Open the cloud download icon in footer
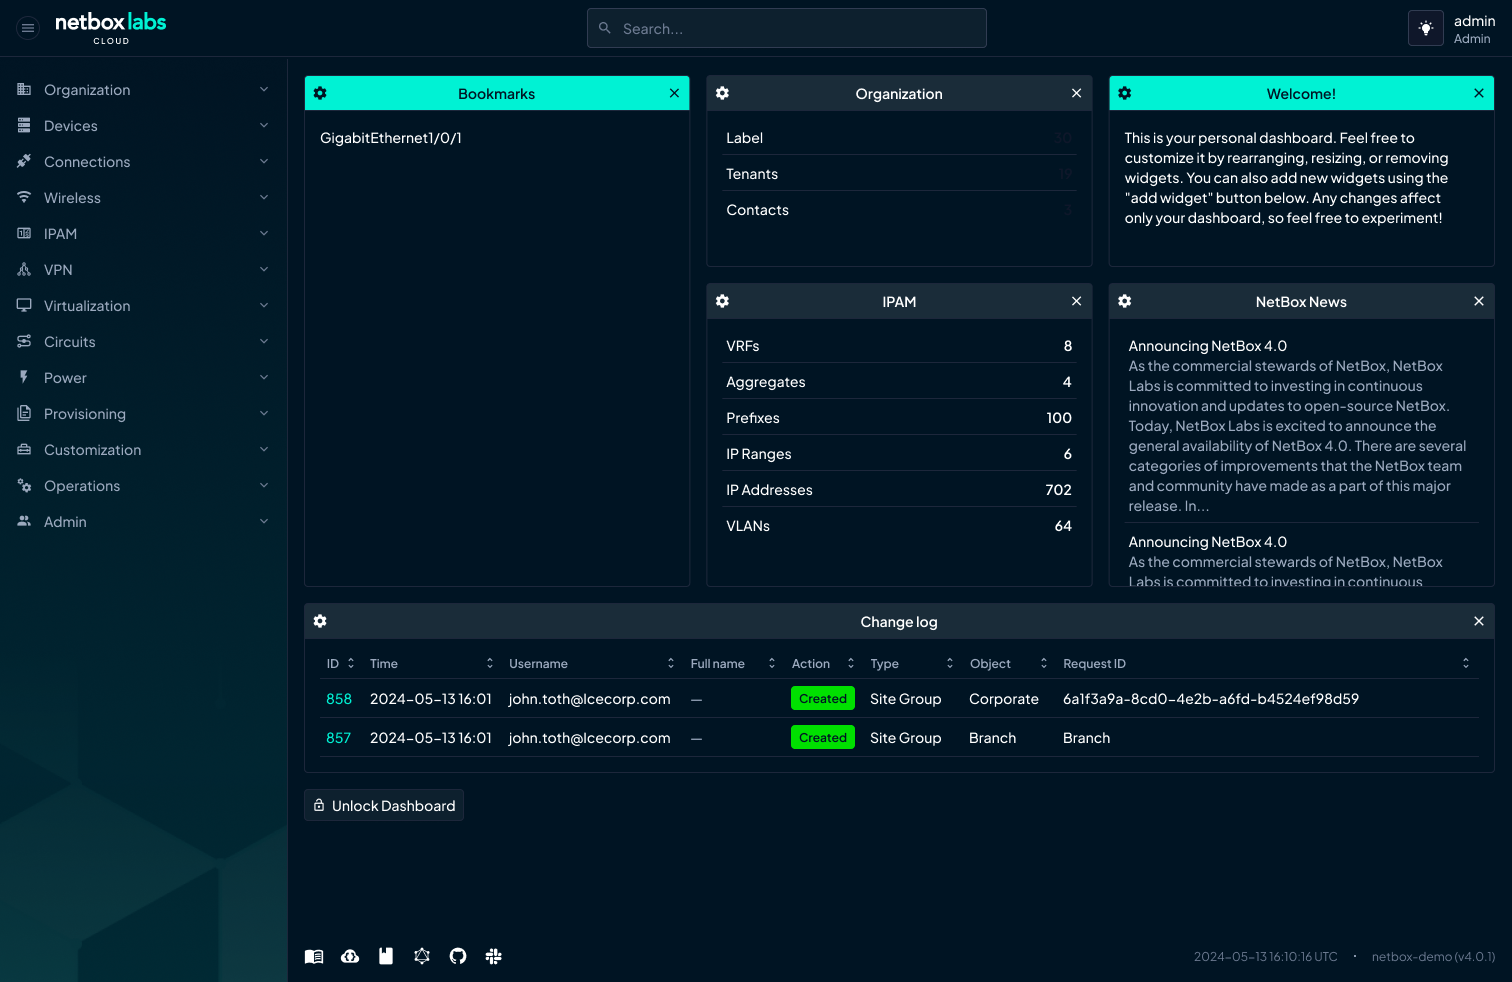 pos(350,956)
